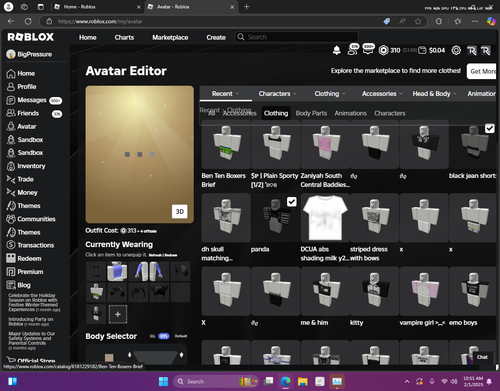Open Microsoft Edge in the taskbar
The width and height of the screenshot is (500, 391).
(x=285, y=381)
